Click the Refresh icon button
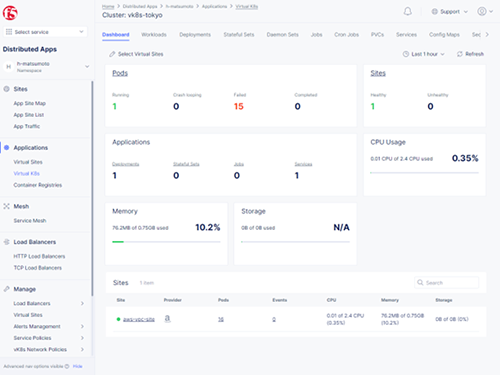Image resolution: width=500 pixels, height=375 pixels. pos(460,54)
